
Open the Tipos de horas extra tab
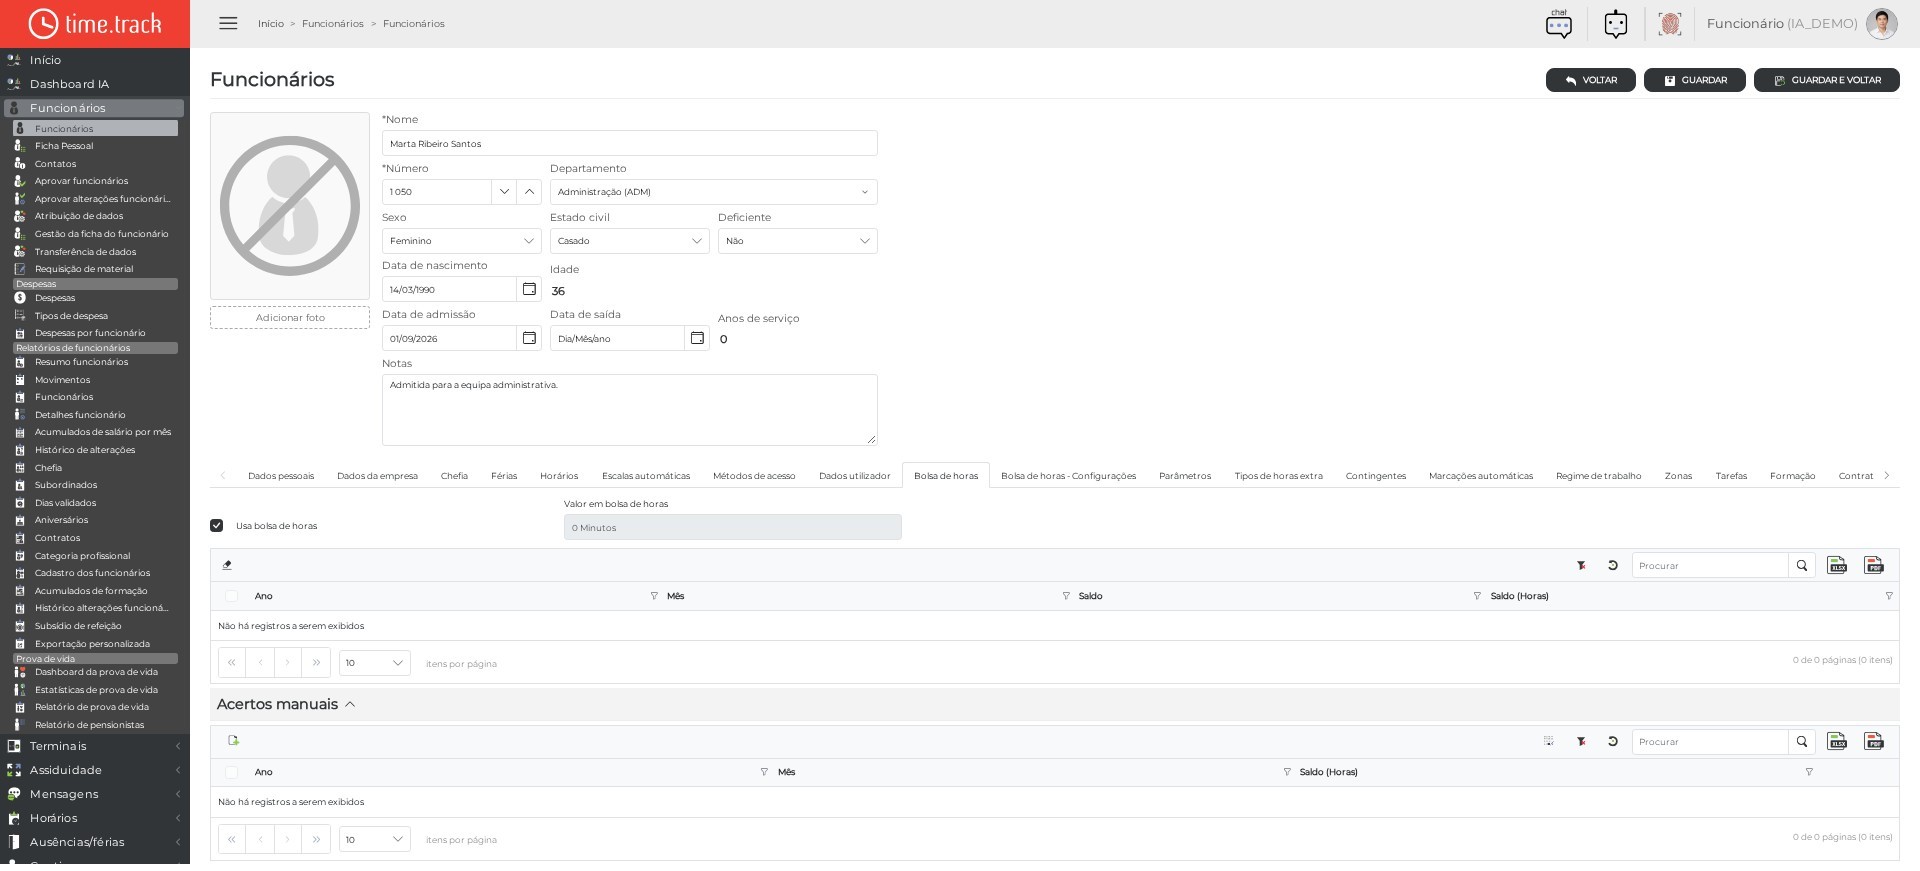click(1278, 476)
